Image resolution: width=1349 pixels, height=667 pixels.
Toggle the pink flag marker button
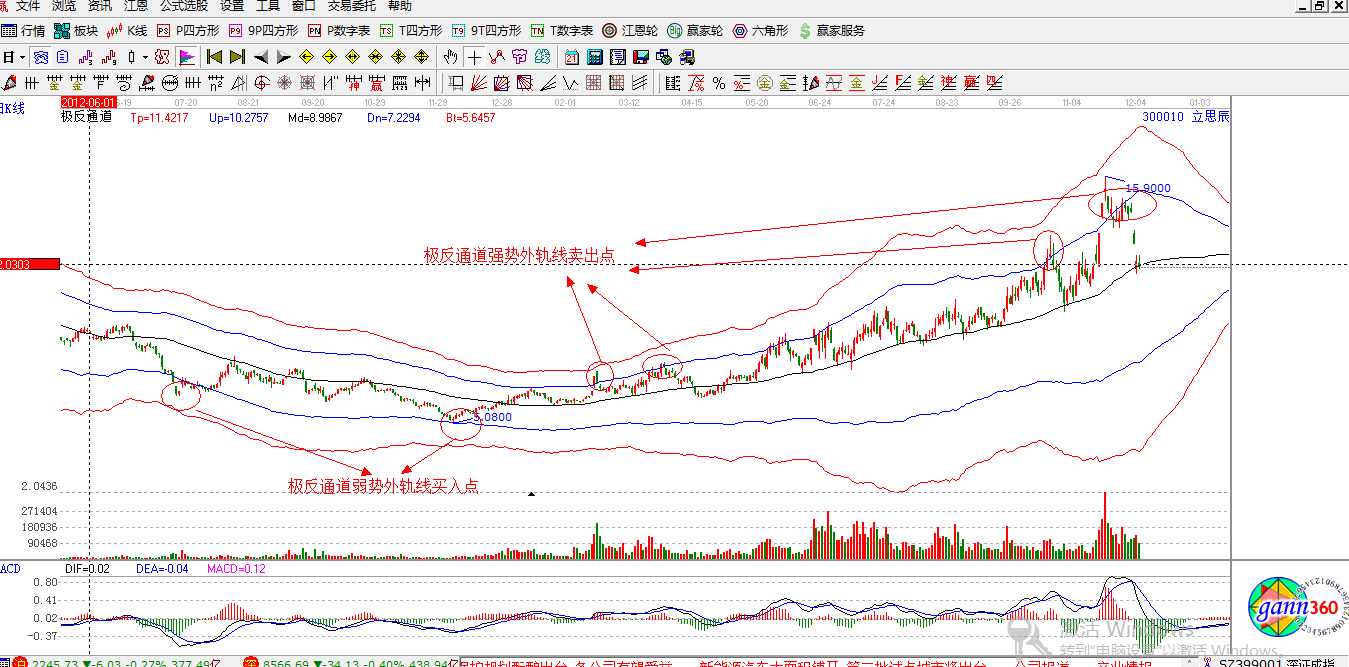click(x=186, y=56)
